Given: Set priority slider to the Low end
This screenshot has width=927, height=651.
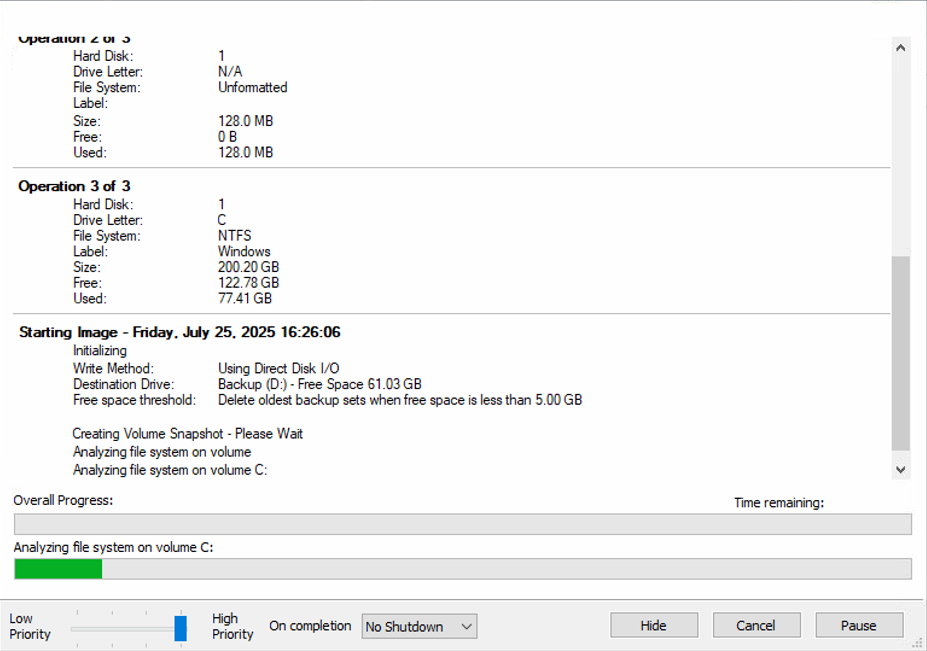Looking at the screenshot, I should tap(74, 628).
